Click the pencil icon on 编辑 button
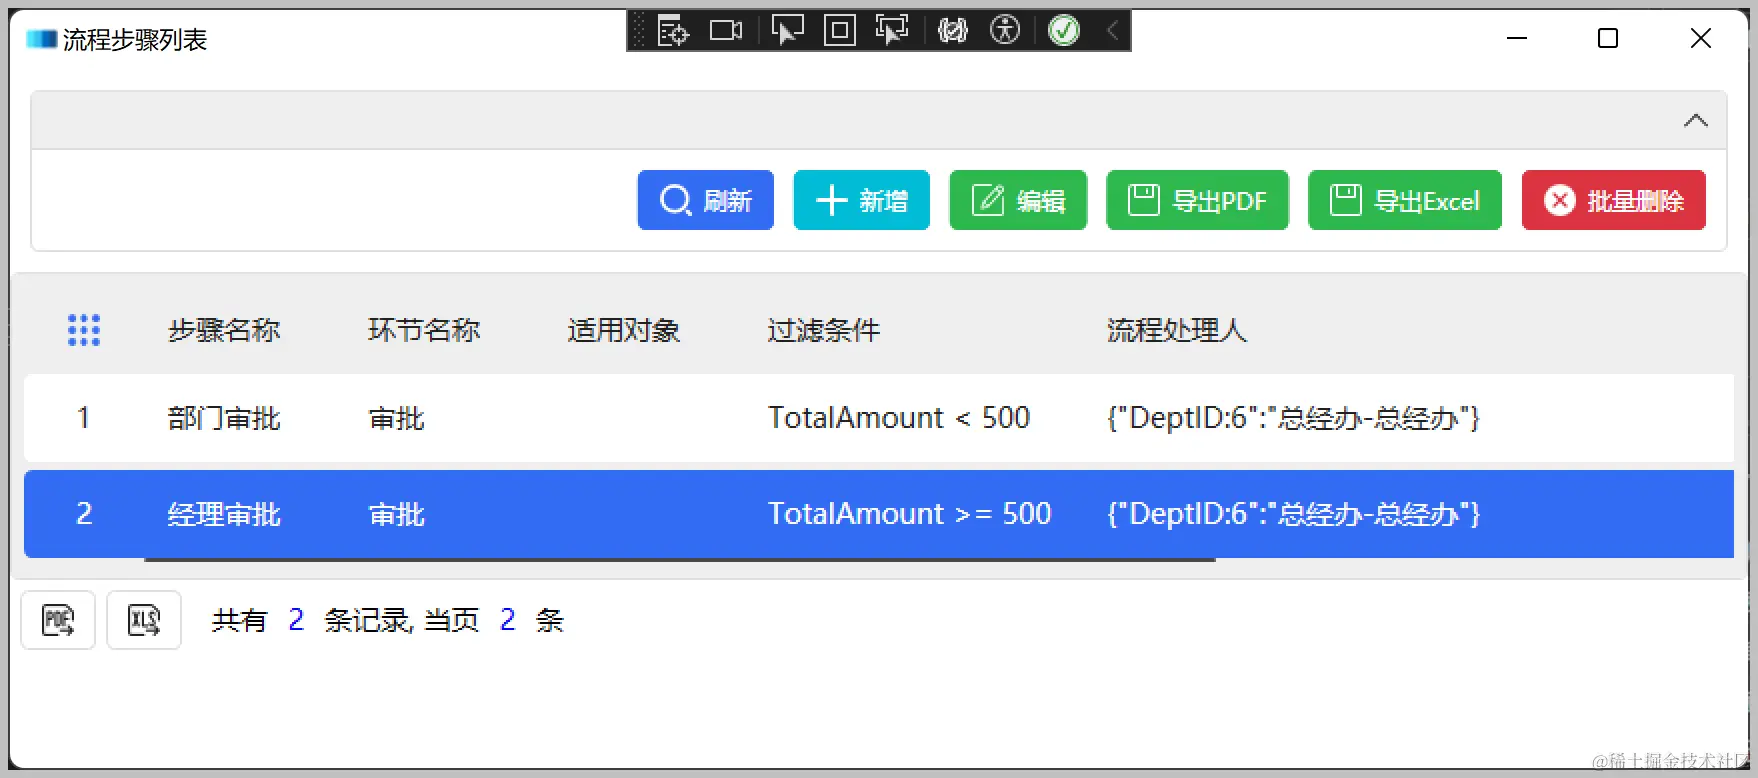Image resolution: width=1758 pixels, height=778 pixels. [x=988, y=200]
